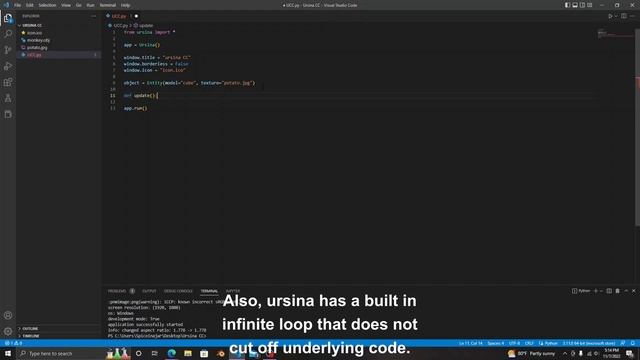Select the Python interpreter version in status bar
This screenshot has width=640, height=360.
(589, 343)
